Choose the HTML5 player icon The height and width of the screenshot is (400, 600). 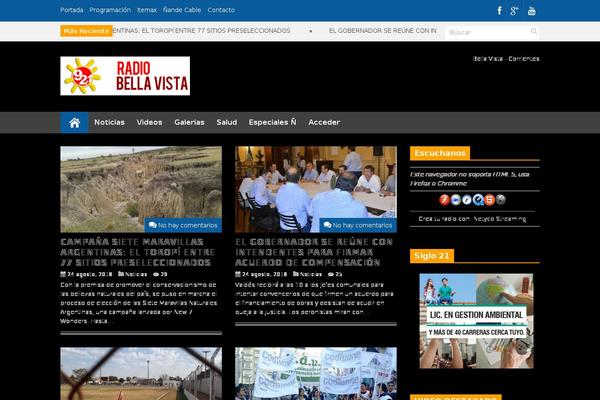[x=489, y=199]
